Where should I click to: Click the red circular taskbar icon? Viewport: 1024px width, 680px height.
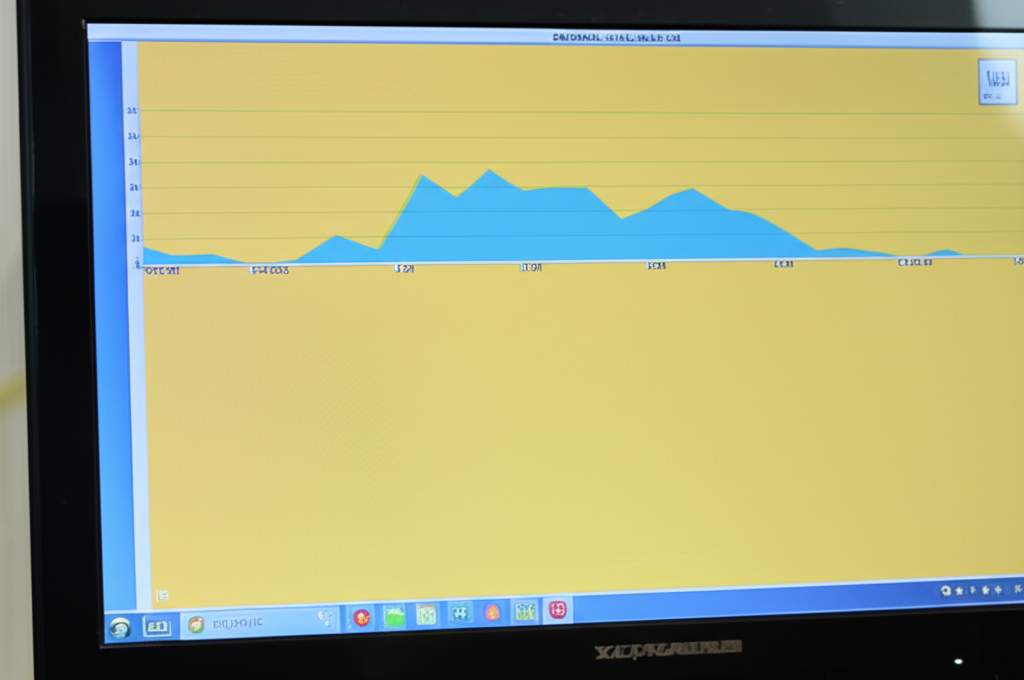point(361,617)
